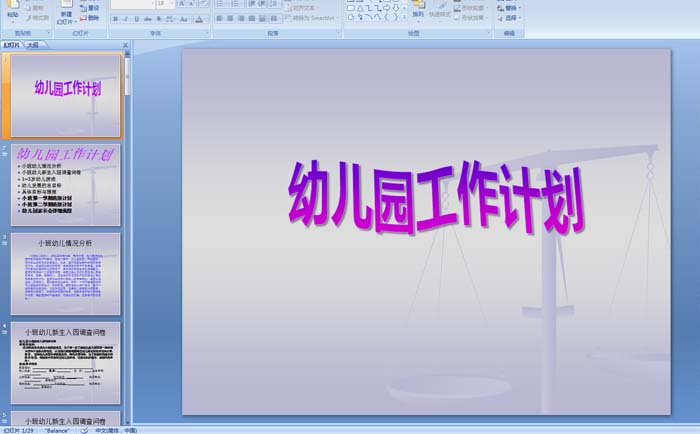700x434 pixels.
Task: Click the Delete (删除) slide button
Action: point(90,18)
